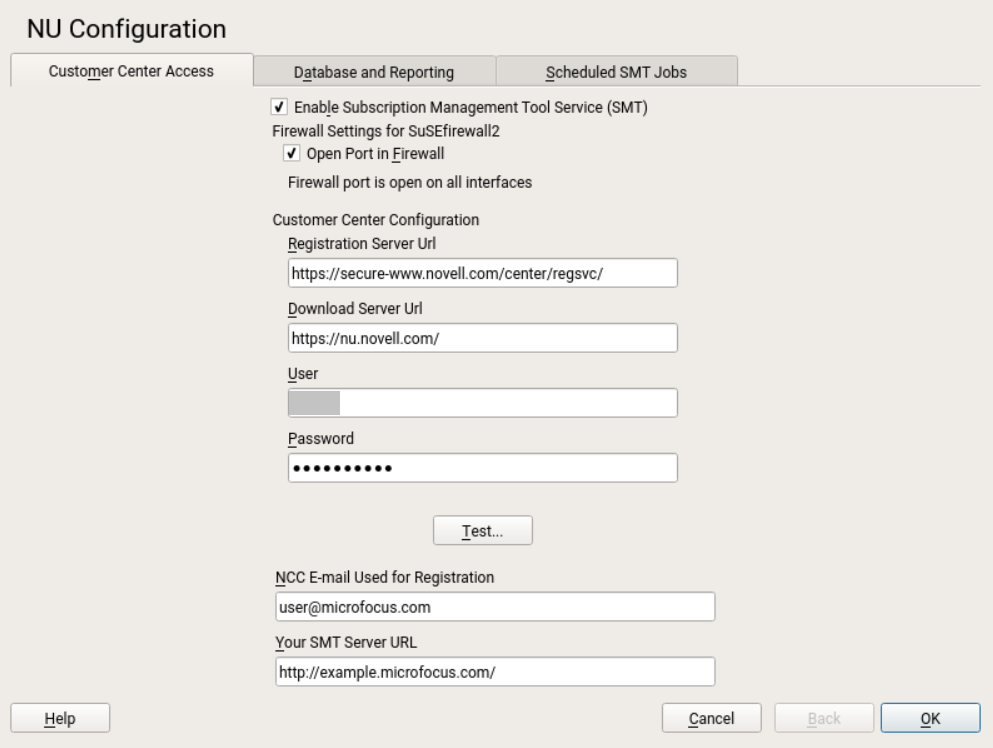993x748 pixels.
Task: Switch to the Database and Reporting tab
Action: click(x=374, y=72)
